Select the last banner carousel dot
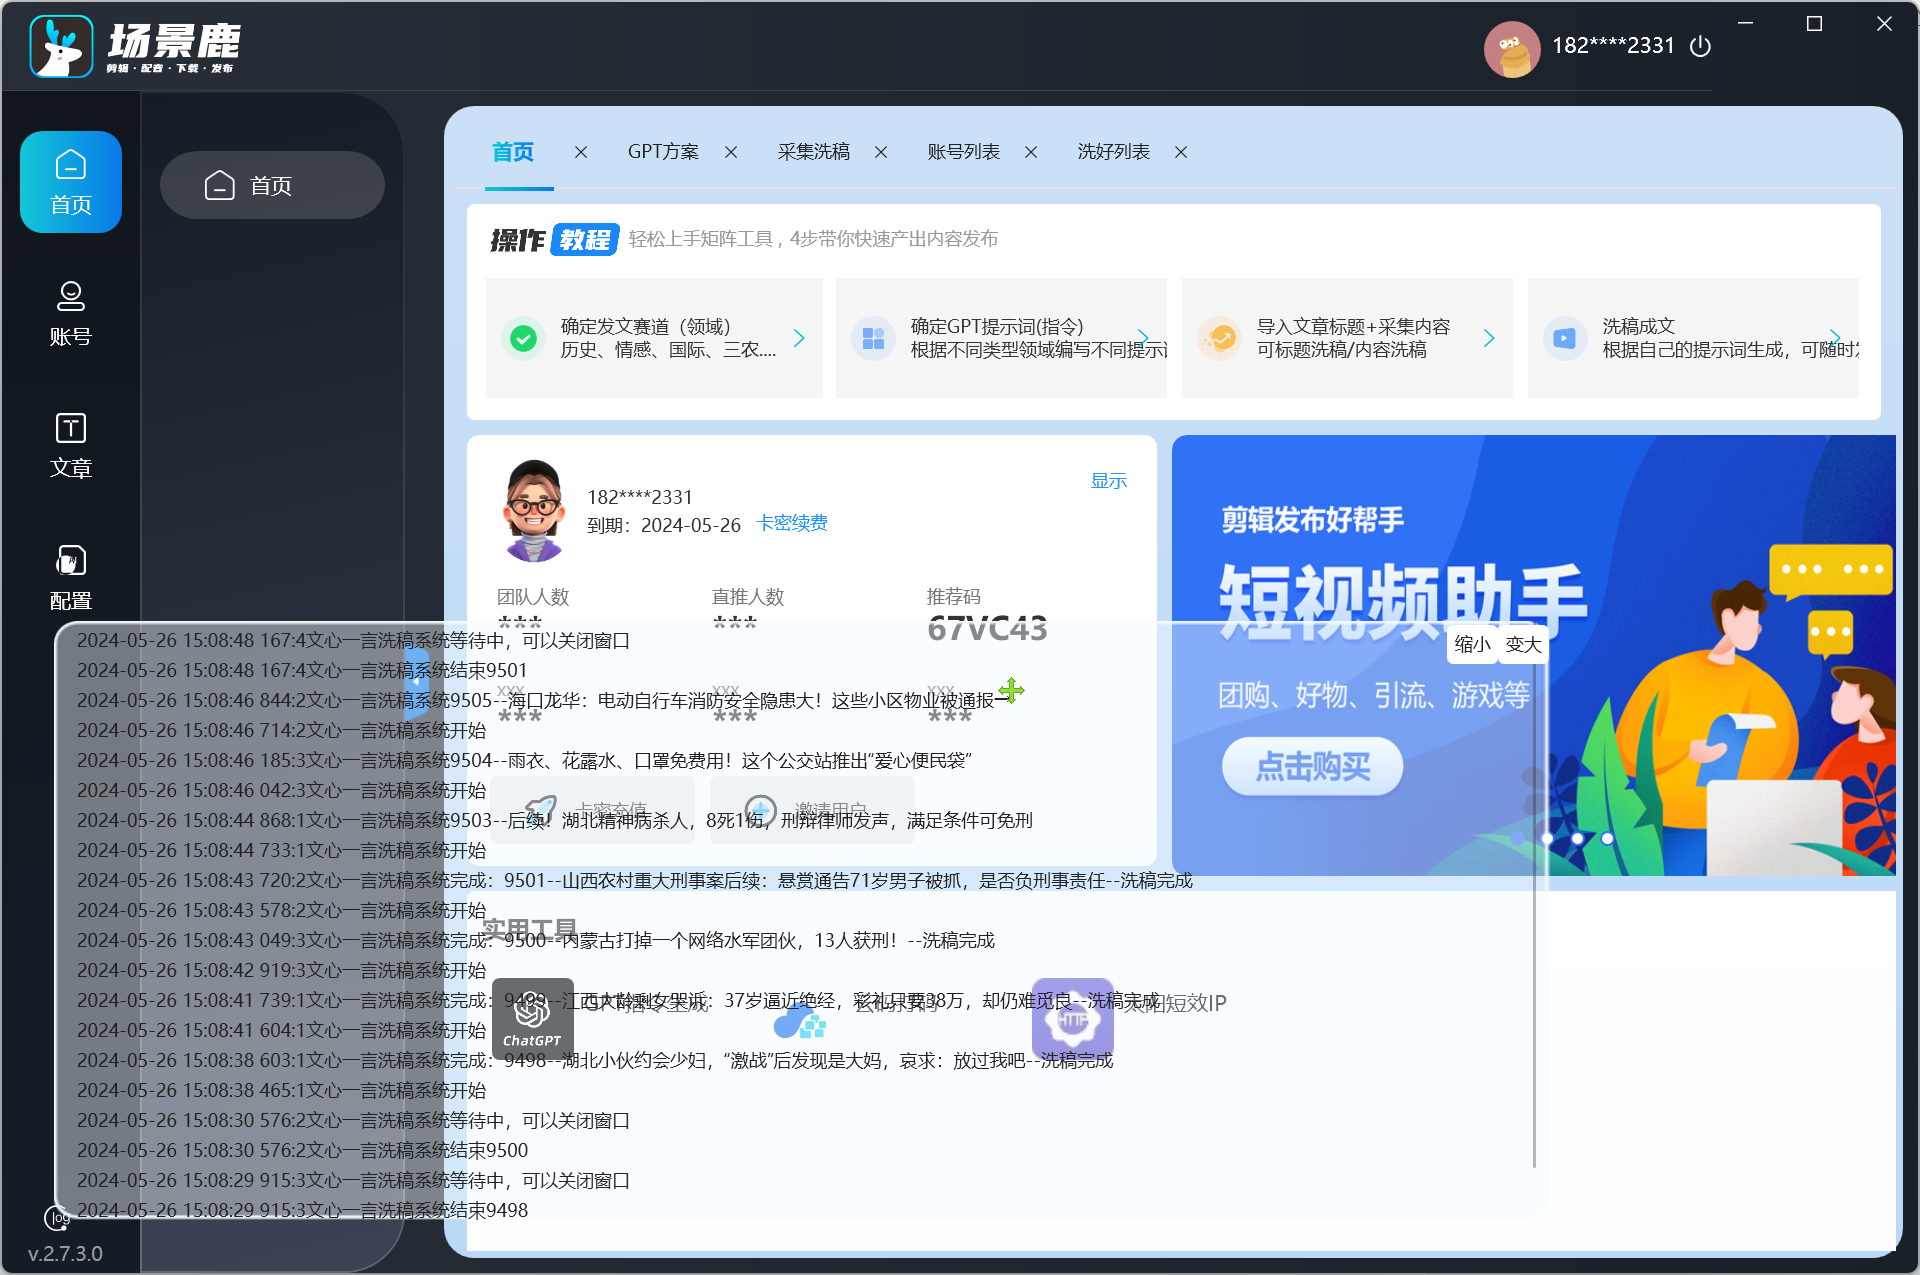 [x=1607, y=839]
